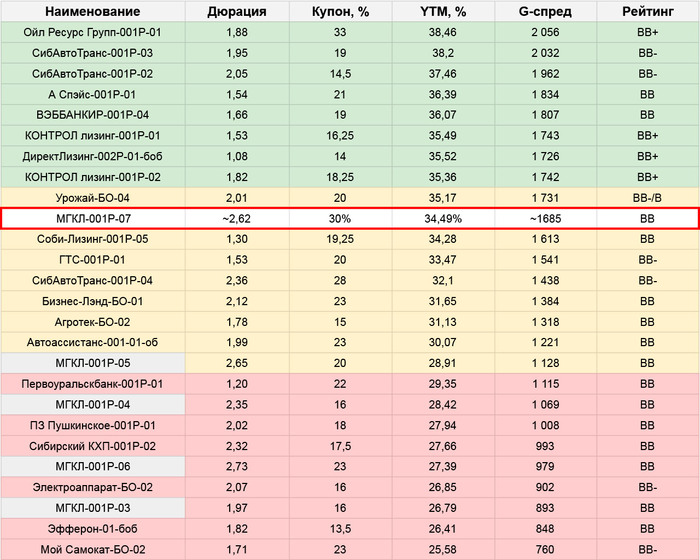This screenshot has width=700, height=560.
Task: Select the highlighted 'МГКЛ-001Р-07' cell
Action: tap(93, 218)
